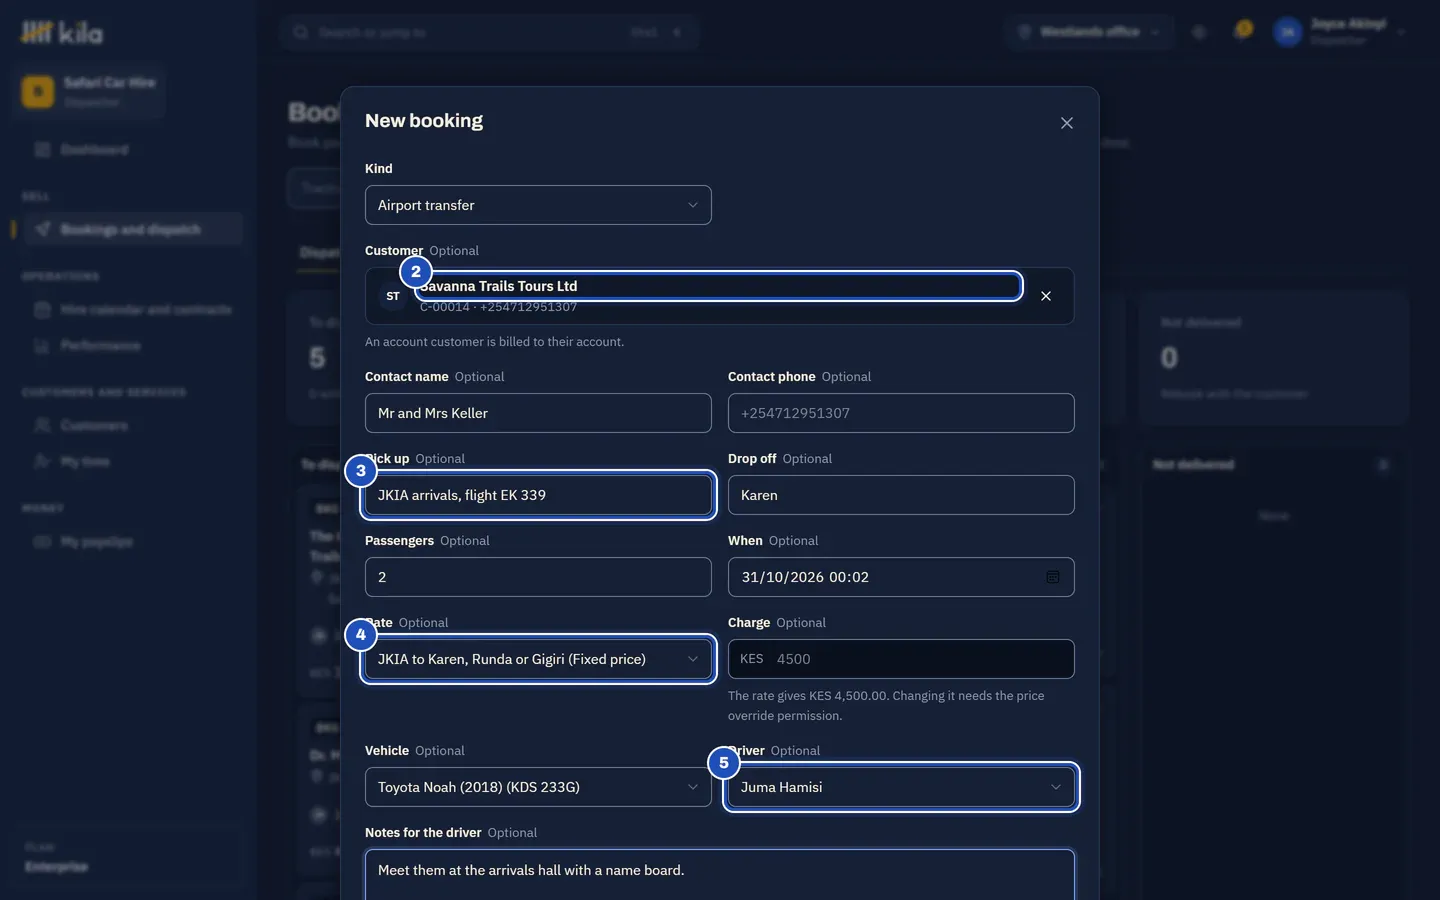Open the Kind dropdown showing Airport transfer
The height and width of the screenshot is (900, 1440).
[538, 205]
